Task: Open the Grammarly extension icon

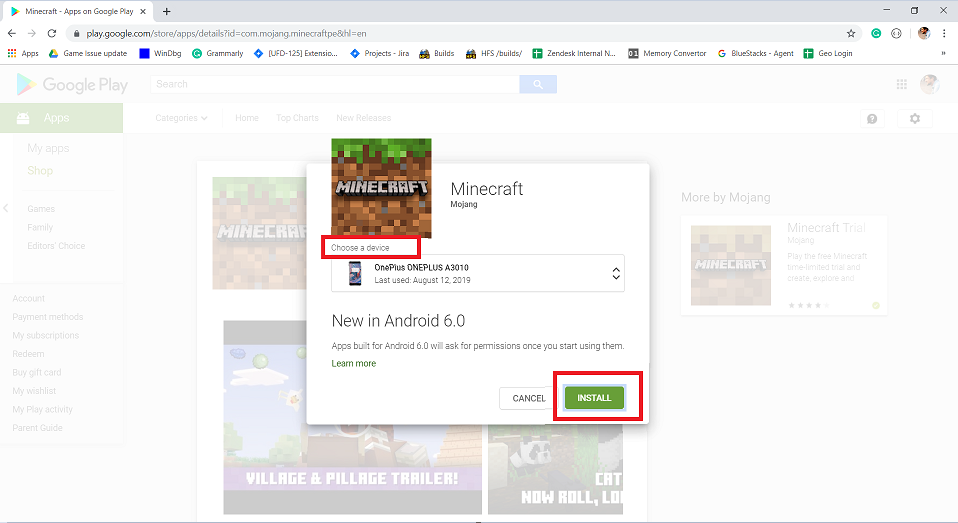Action: click(x=876, y=33)
